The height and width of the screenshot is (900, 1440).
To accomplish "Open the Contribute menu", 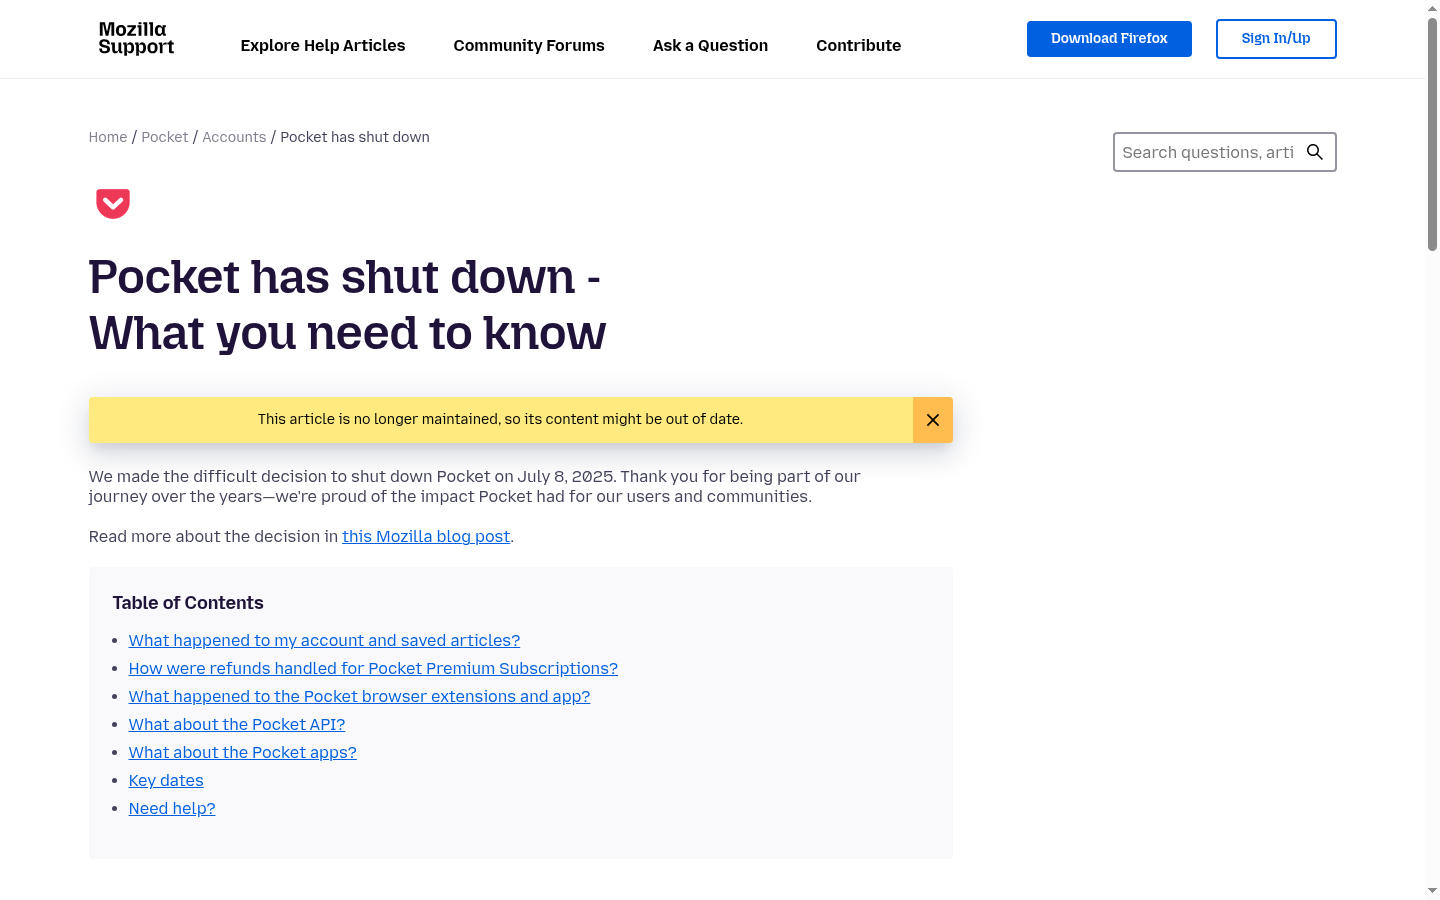I will pos(858,45).
